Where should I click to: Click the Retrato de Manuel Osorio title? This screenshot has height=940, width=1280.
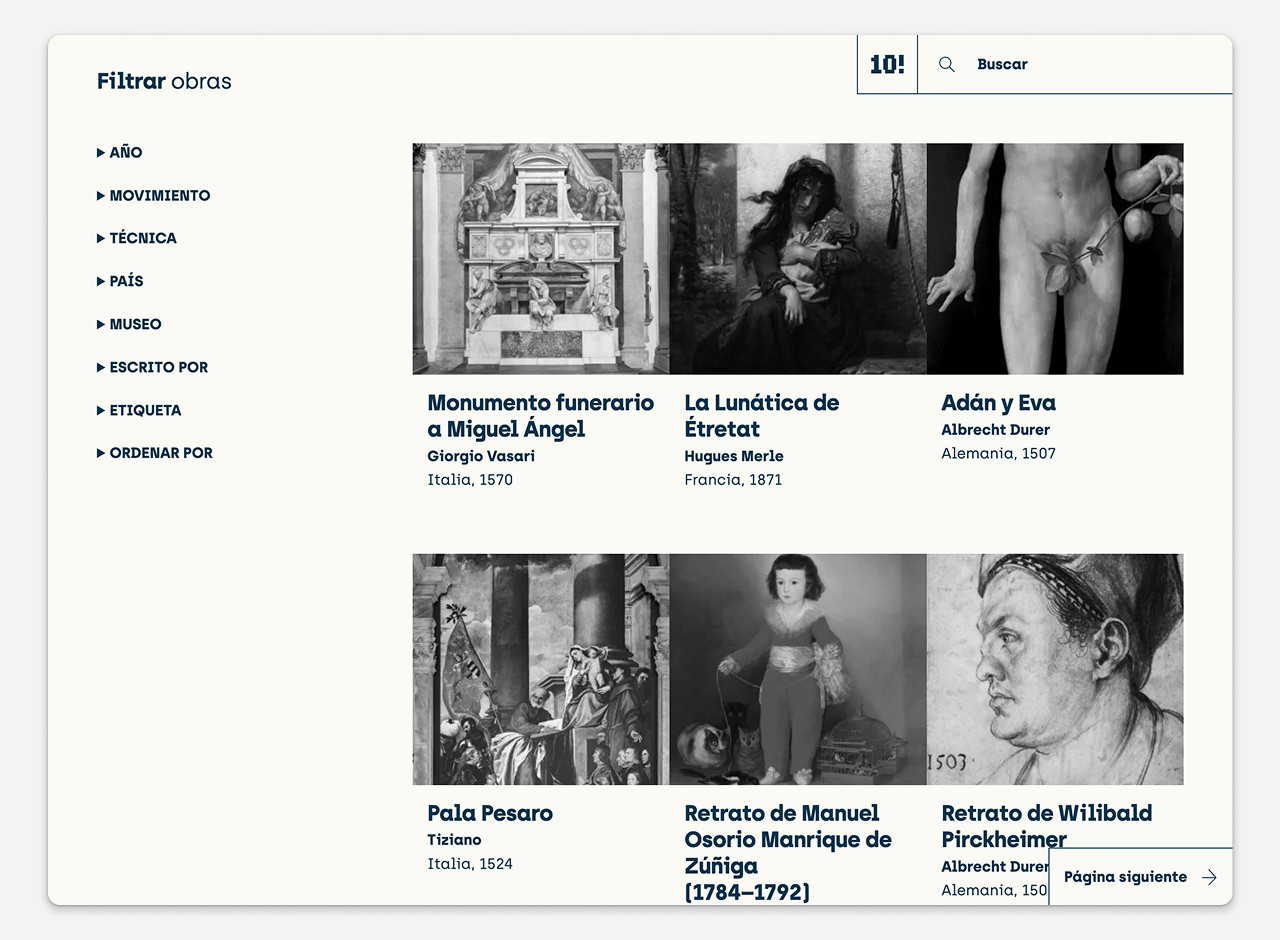[787, 852]
